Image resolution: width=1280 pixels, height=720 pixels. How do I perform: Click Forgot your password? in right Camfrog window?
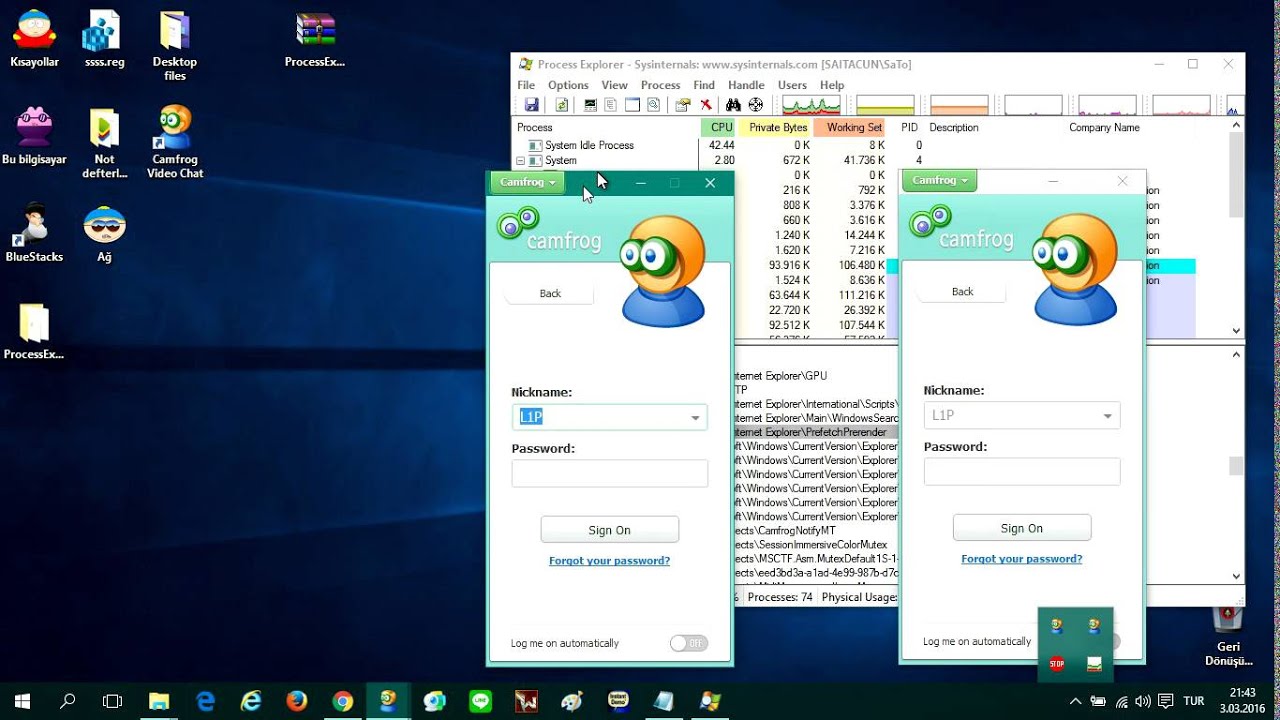[x=1021, y=559]
